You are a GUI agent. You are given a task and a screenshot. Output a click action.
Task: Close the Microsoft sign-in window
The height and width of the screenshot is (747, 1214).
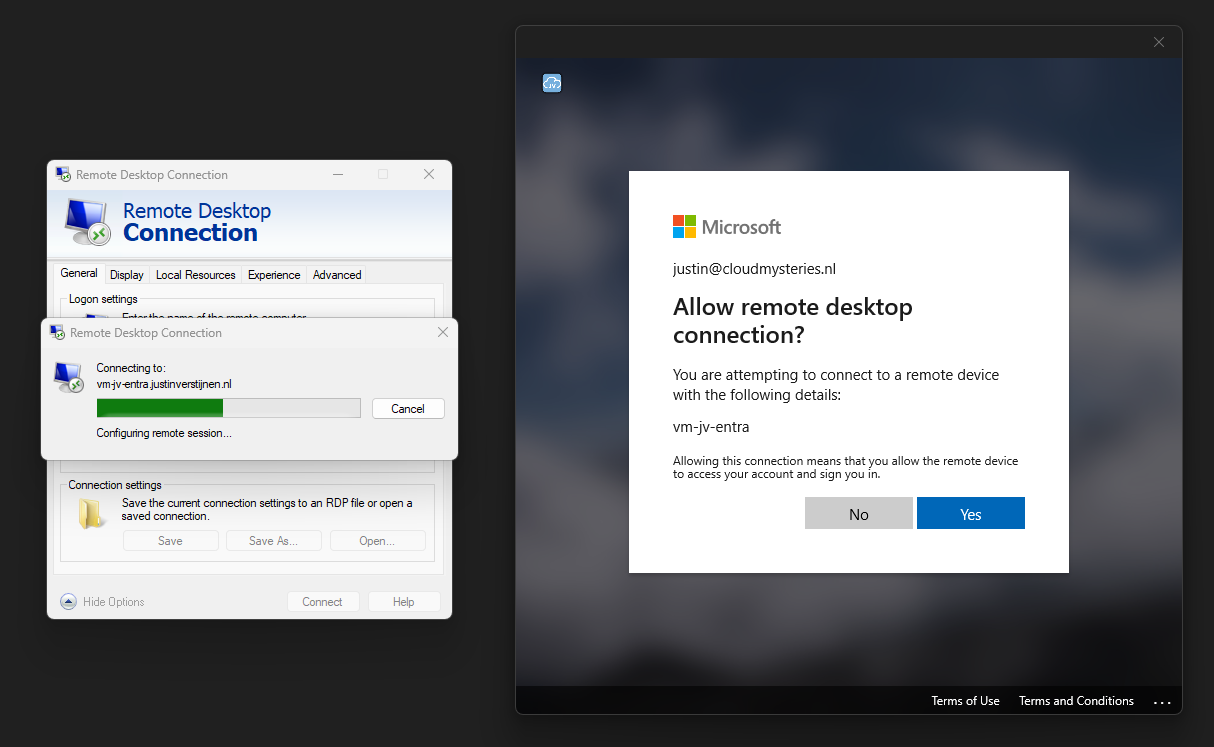pos(1159,42)
